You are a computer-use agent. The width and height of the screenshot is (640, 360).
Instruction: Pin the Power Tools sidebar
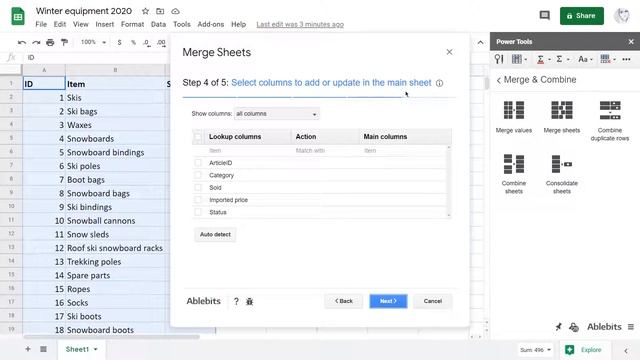(558, 327)
